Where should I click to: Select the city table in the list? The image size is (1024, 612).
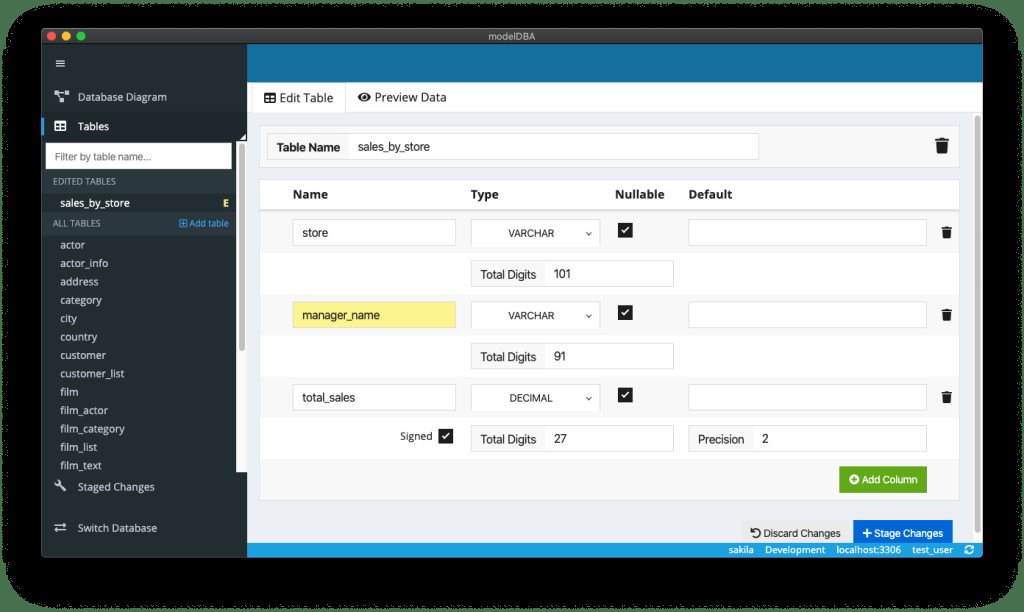click(69, 319)
